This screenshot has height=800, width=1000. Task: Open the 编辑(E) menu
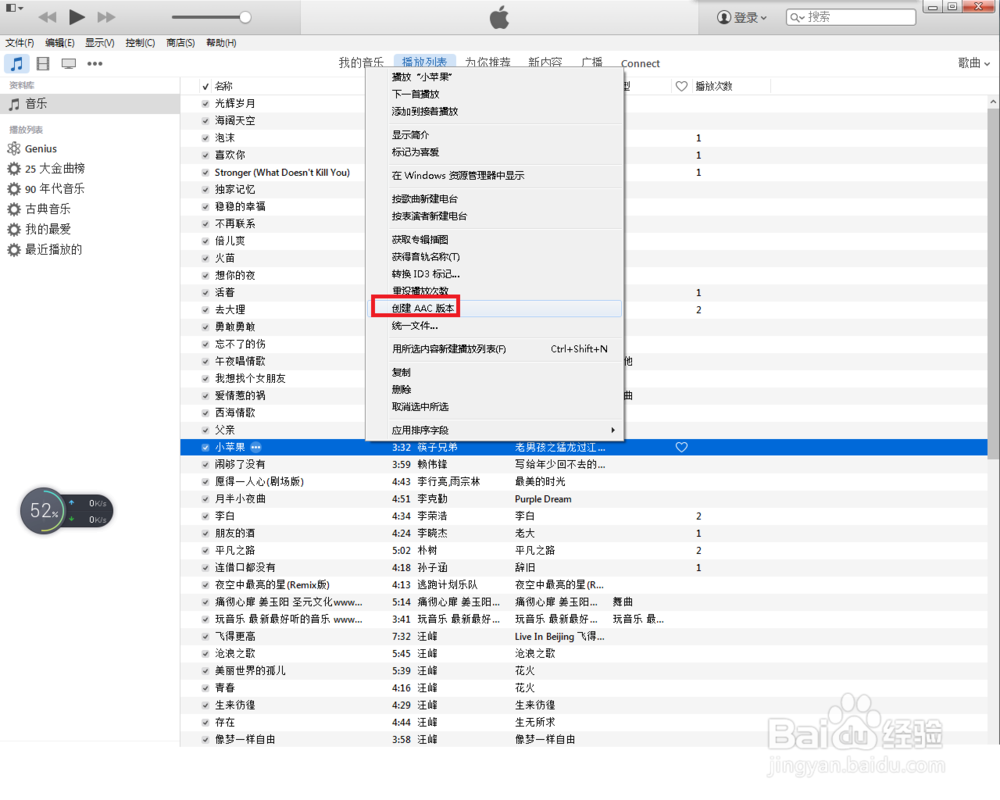pyautogui.click(x=60, y=43)
